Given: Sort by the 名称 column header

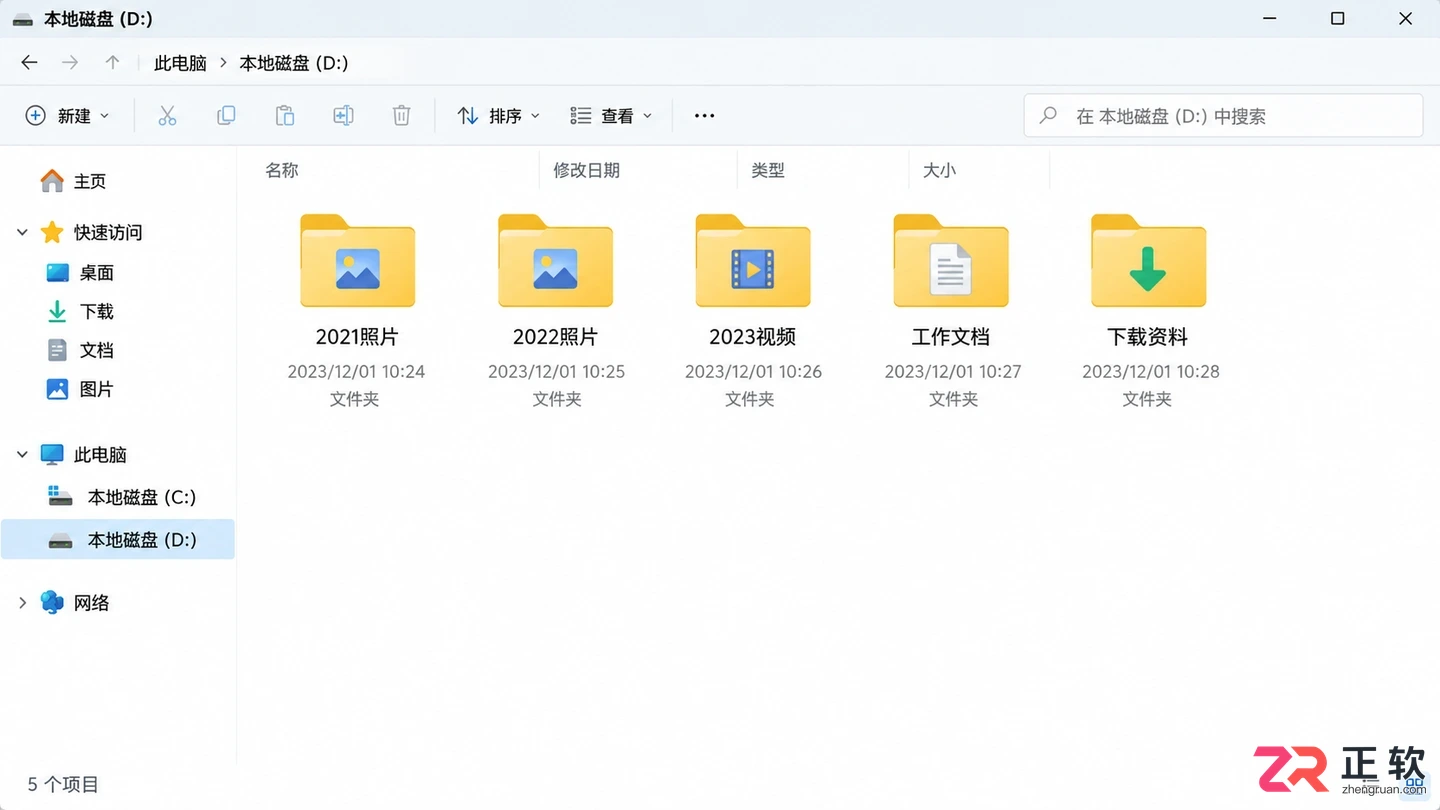Looking at the screenshot, I should click(282, 170).
